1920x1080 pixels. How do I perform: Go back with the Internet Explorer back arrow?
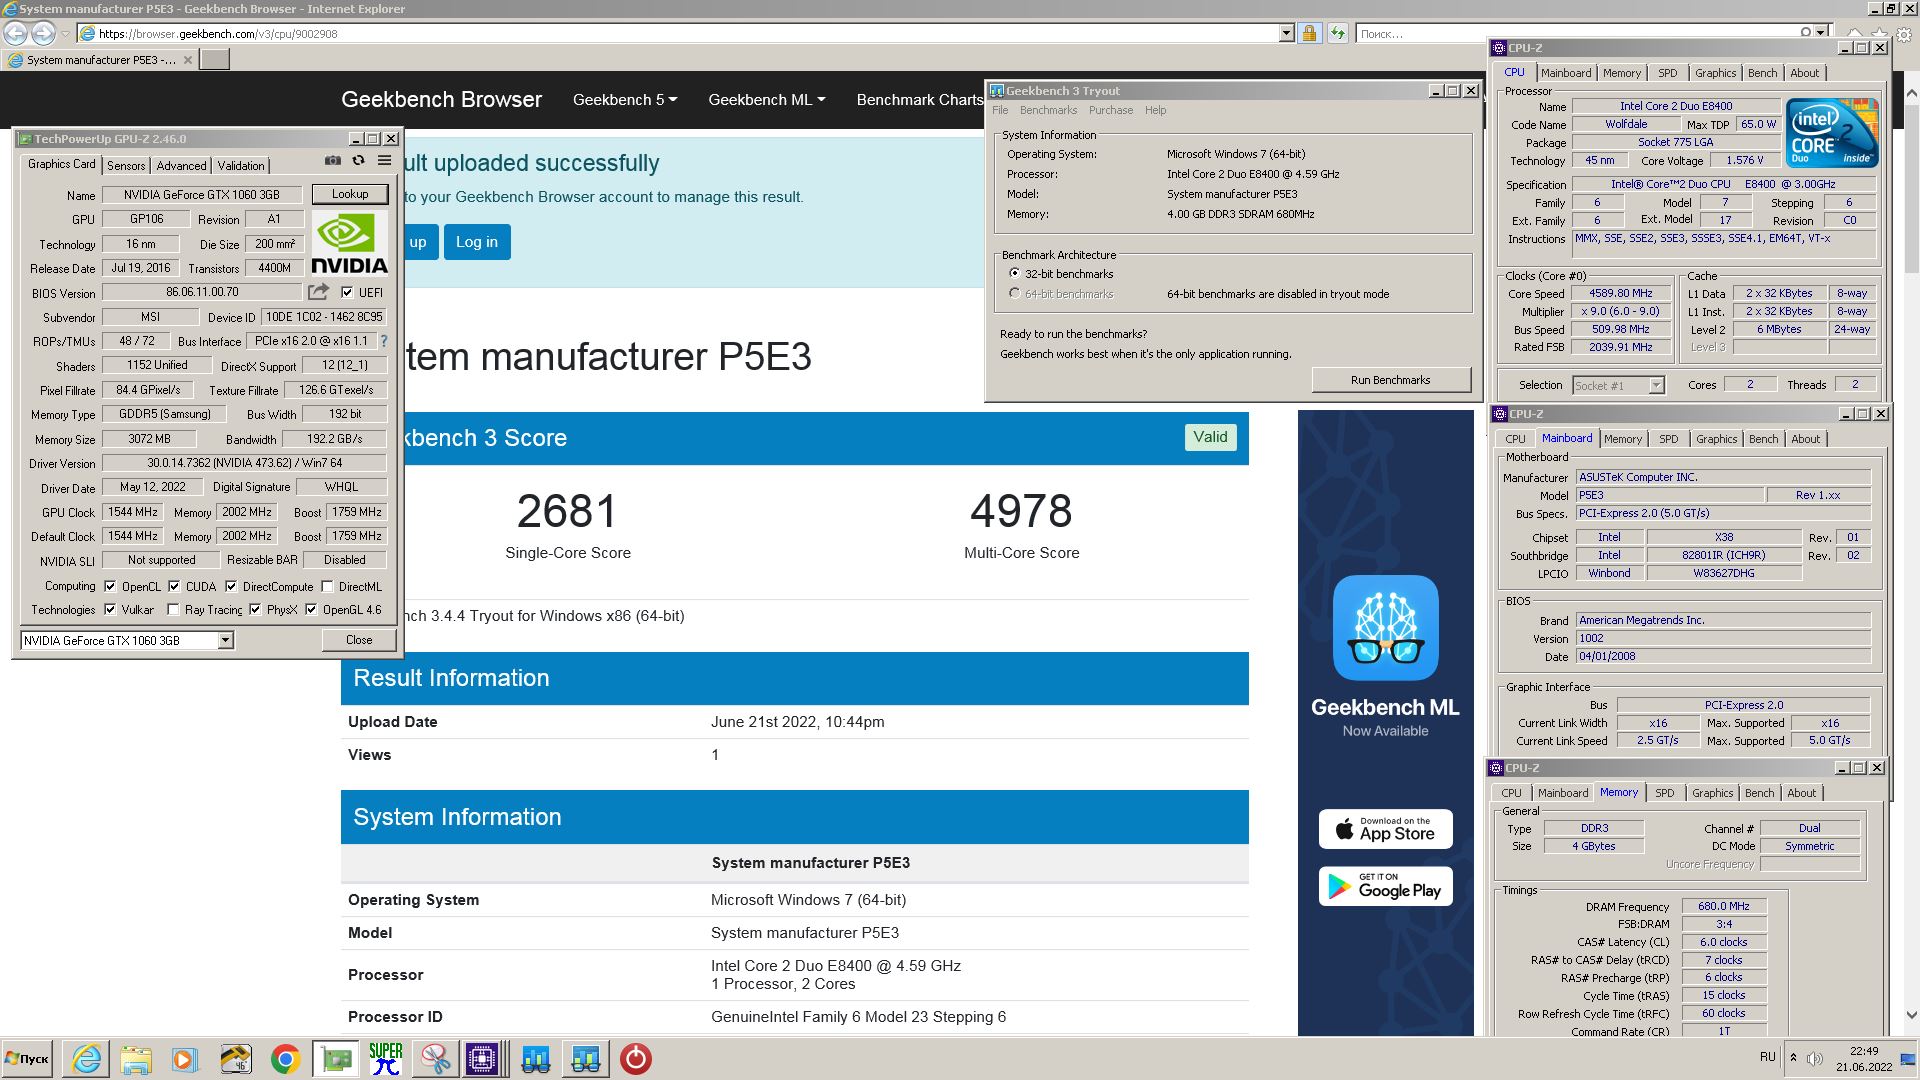tap(15, 33)
